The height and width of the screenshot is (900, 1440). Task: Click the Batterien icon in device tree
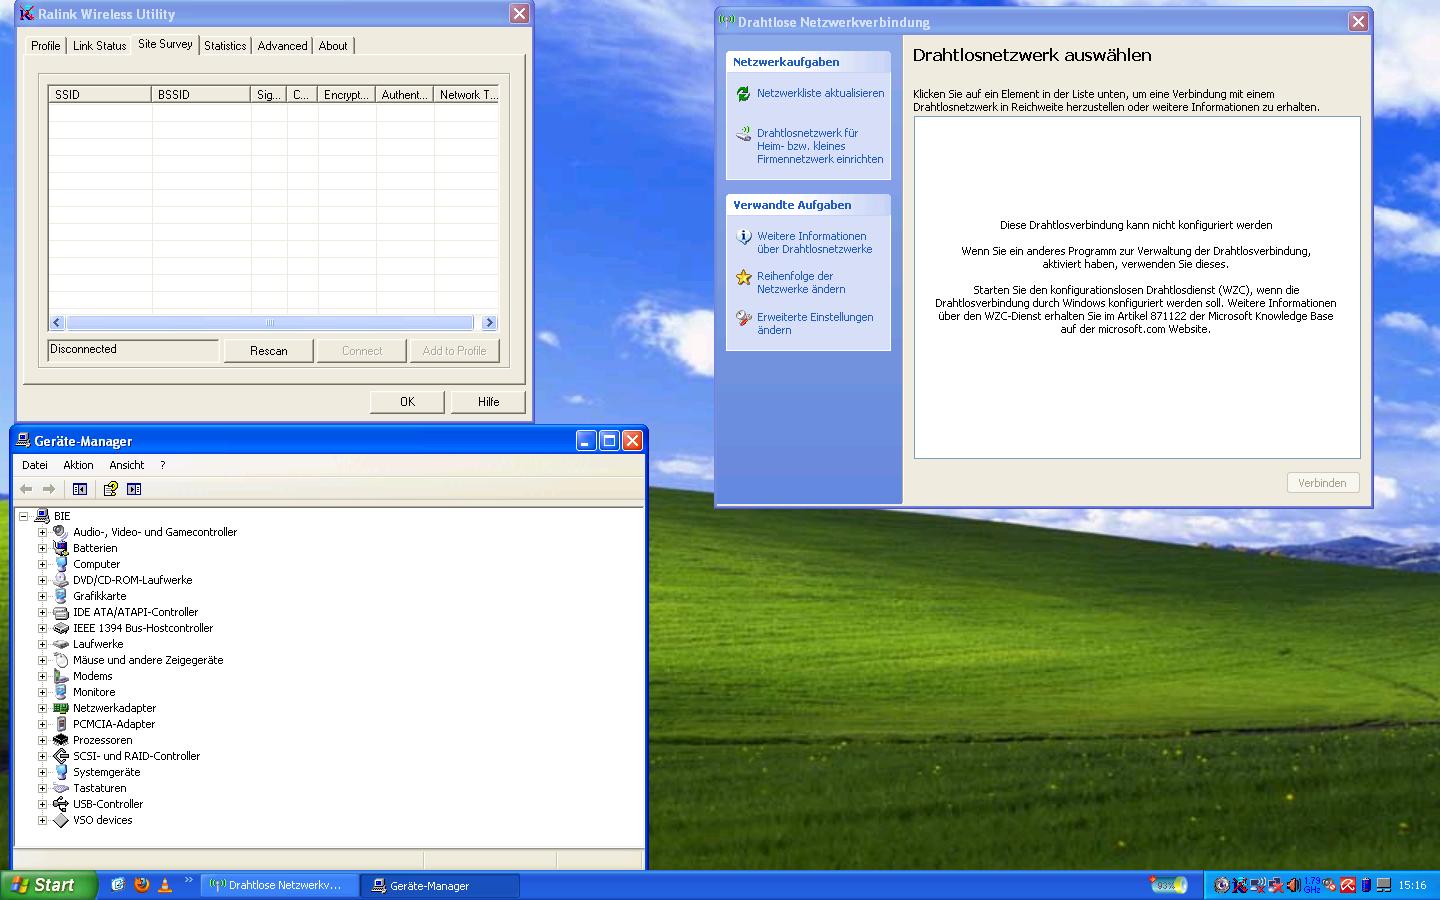61,548
